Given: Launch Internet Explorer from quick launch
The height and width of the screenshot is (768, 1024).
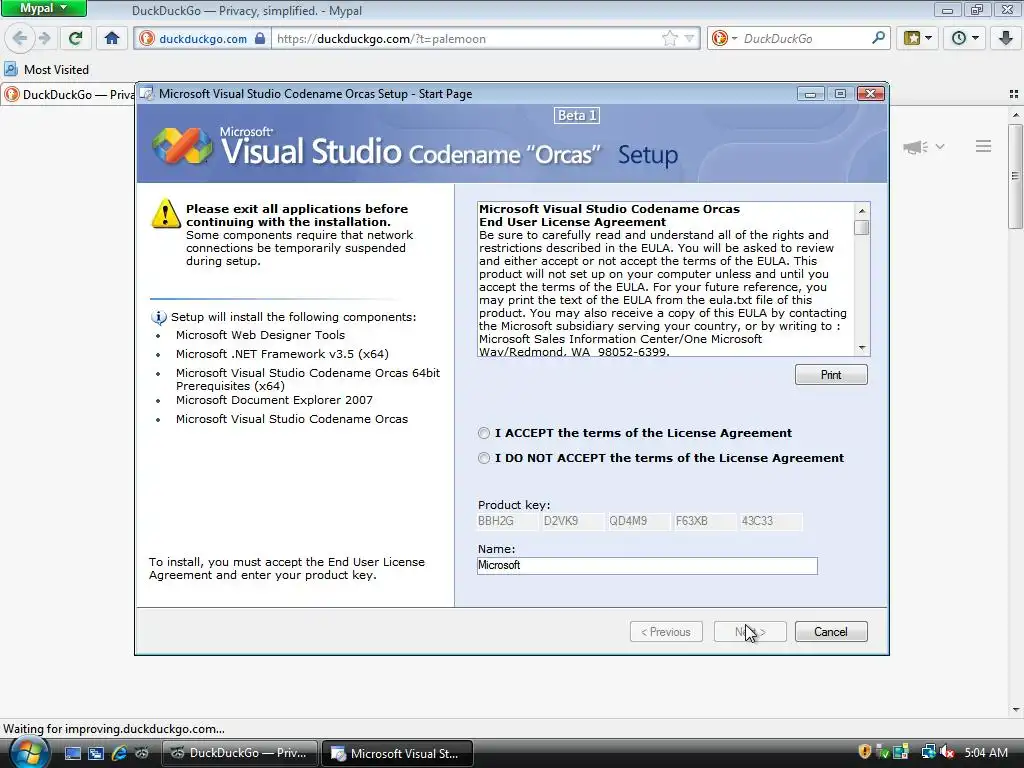Looking at the screenshot, I should pos(119,754).
